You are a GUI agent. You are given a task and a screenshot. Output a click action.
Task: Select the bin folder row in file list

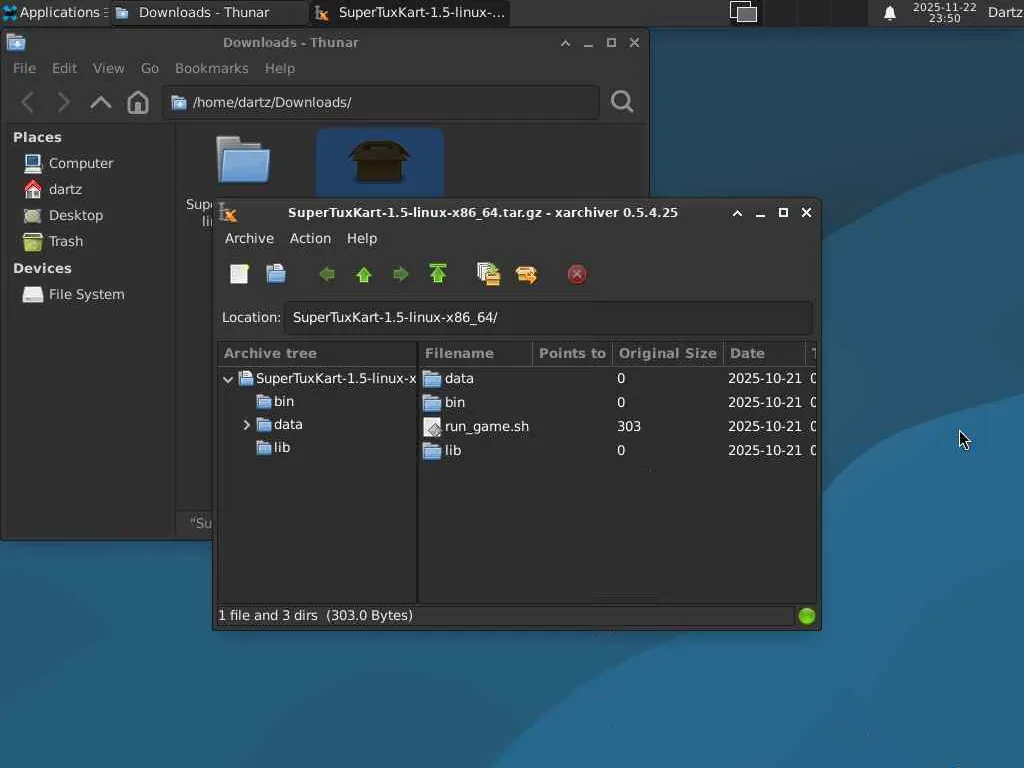(617, 402)
